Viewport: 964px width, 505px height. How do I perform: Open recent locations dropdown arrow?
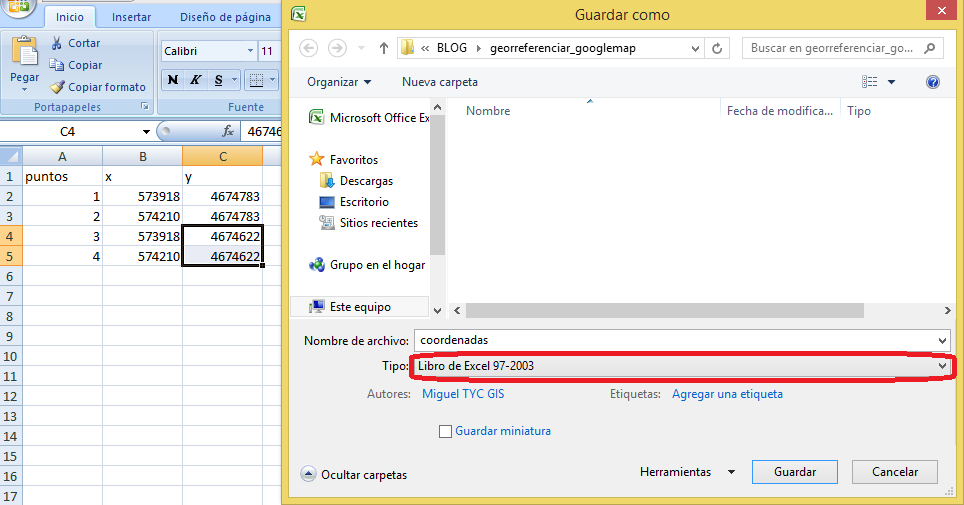pyautogui.click(x=362, y=48)
